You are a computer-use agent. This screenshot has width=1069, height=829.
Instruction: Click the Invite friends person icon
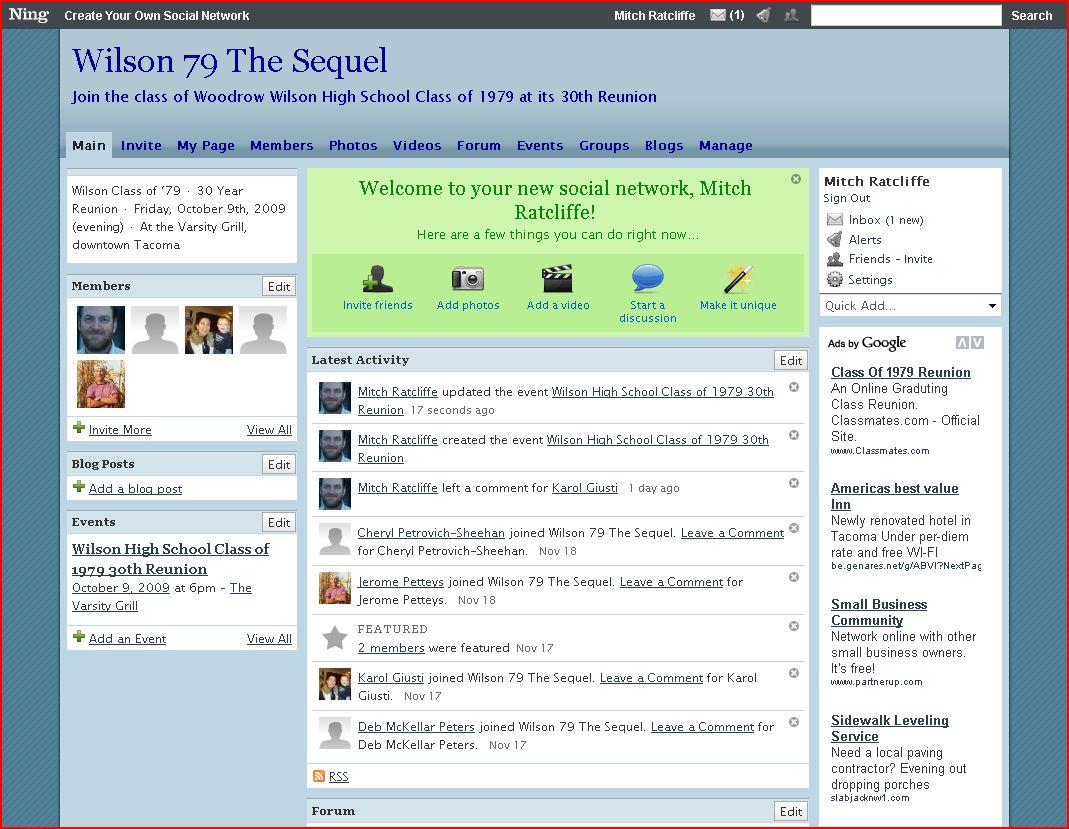(377, 279)
